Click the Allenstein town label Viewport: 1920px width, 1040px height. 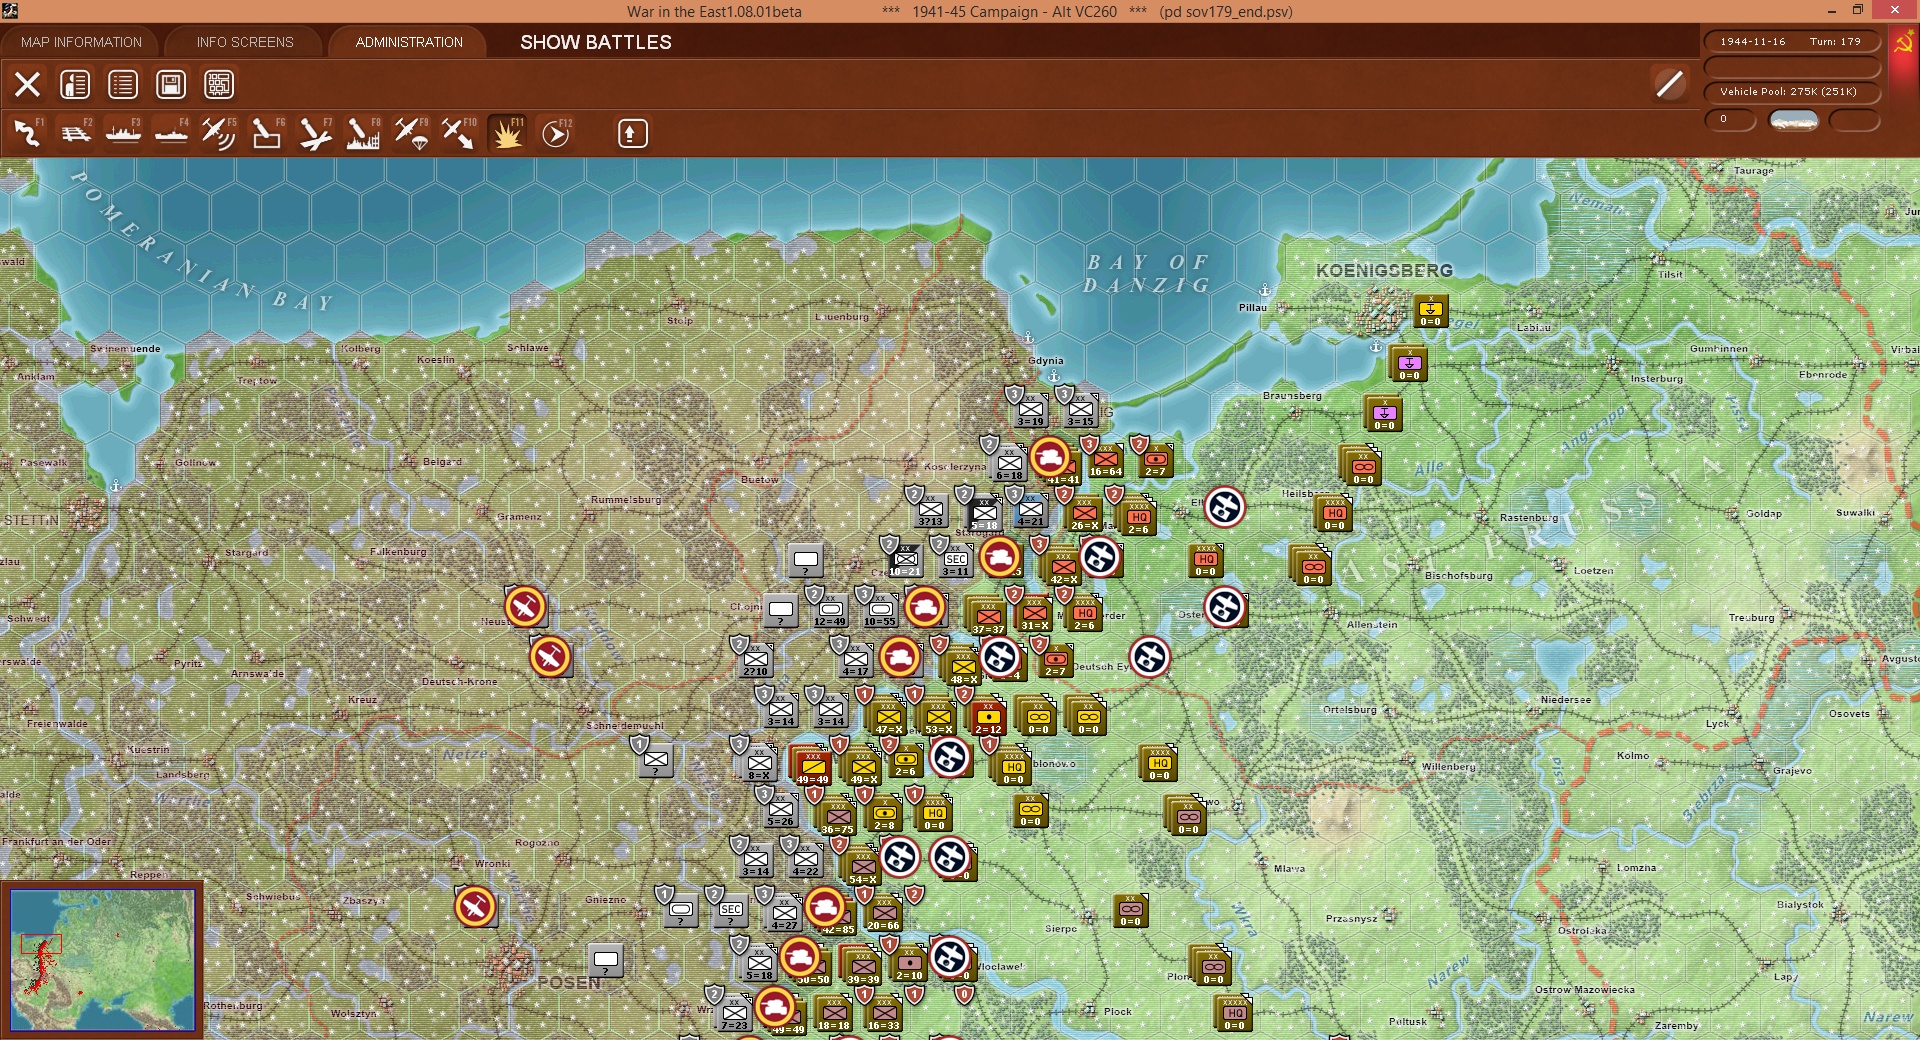[1372, 625]
